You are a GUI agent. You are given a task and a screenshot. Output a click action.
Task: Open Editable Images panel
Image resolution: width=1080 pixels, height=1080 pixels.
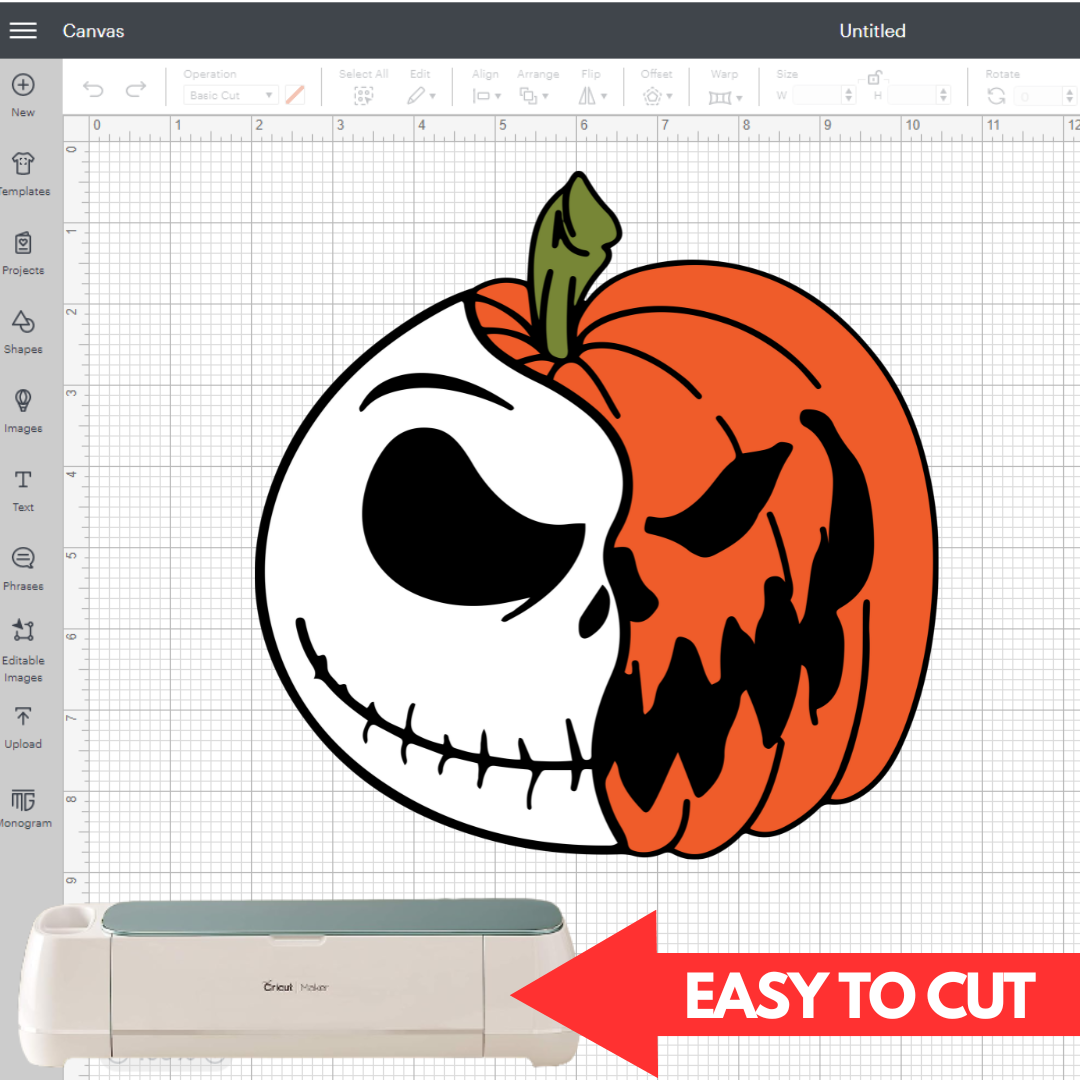click(x=23, y=650)
